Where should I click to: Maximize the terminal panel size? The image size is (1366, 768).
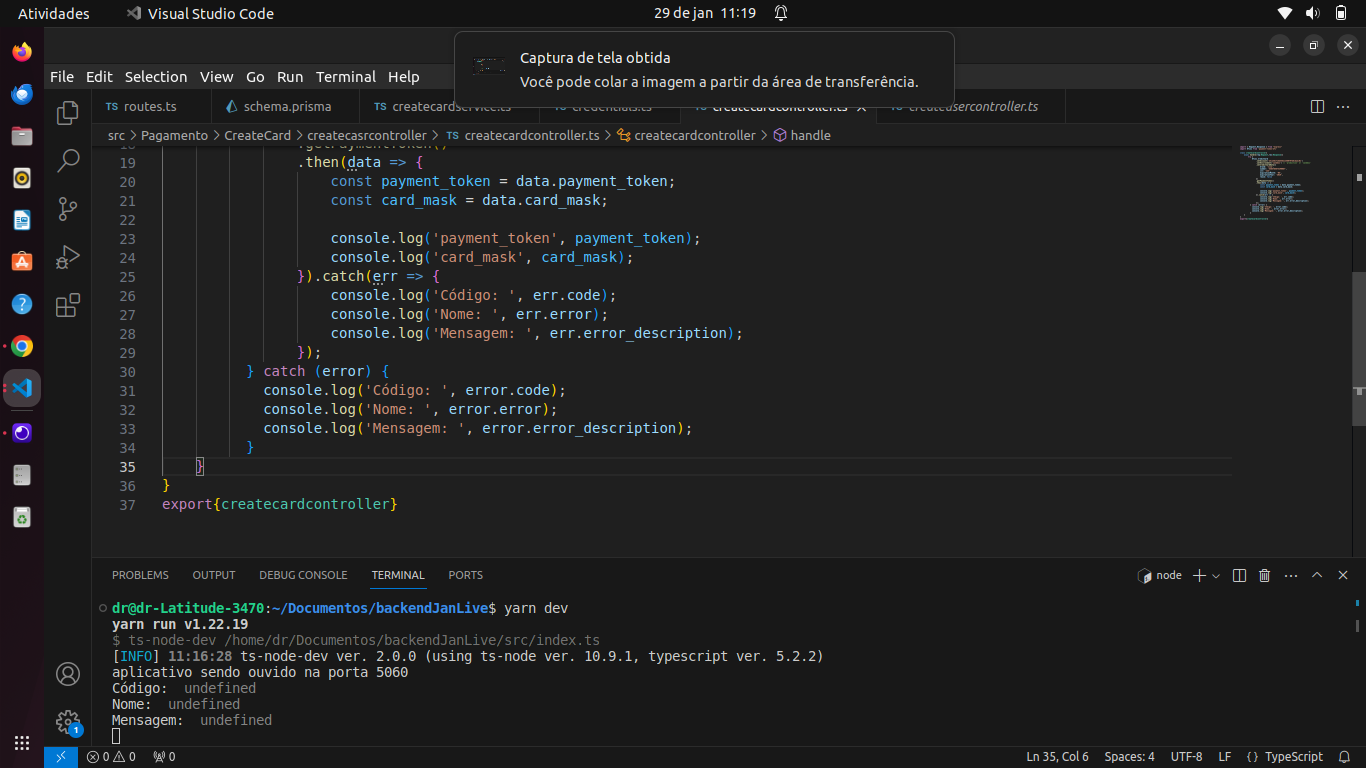1317,575
